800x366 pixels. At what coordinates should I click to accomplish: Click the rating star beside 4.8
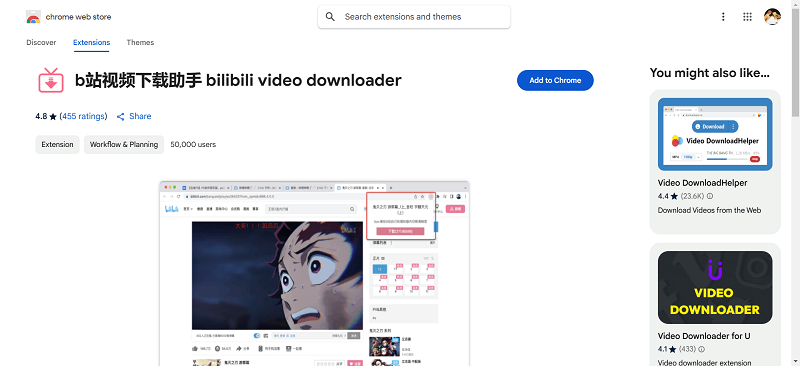(x=53, y=116)
